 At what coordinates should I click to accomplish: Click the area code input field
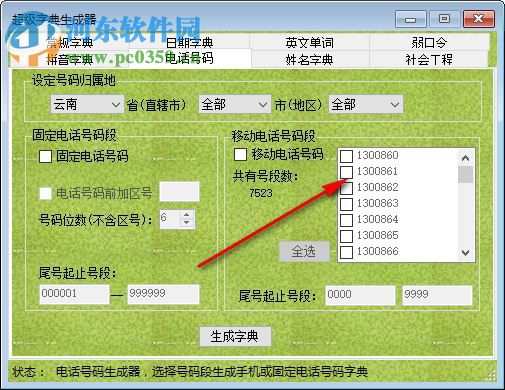pyautogui.click(x=179, y=191)
